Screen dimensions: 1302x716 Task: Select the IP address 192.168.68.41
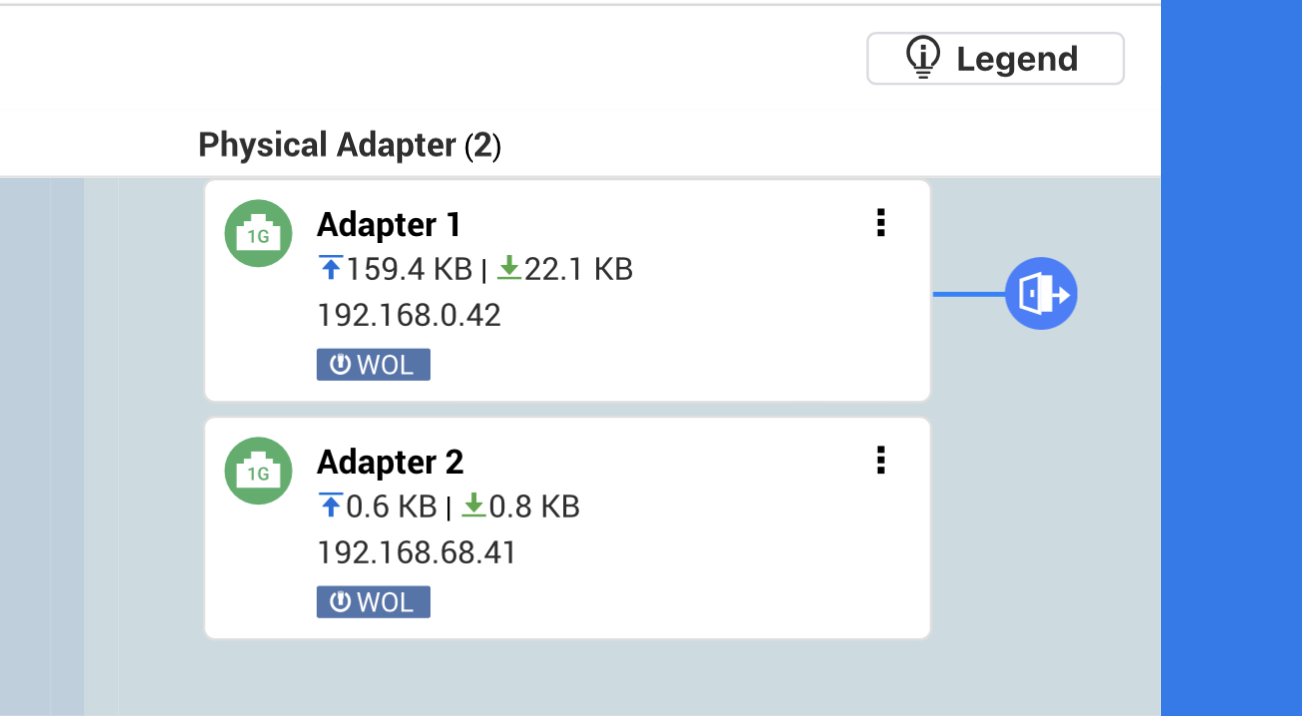pyautogui.click(x=416, y=553)
